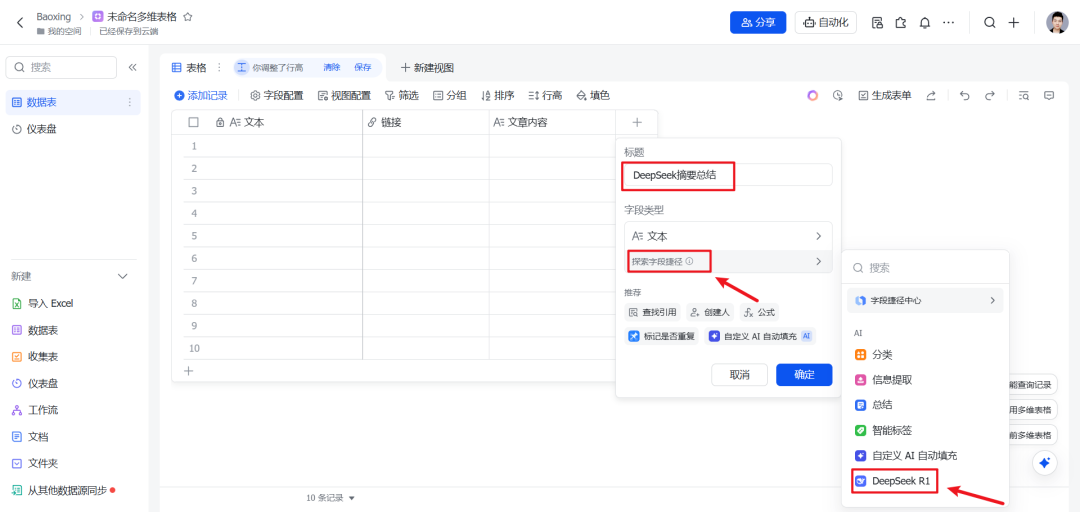The width and height of the screenshot is (1080, 512).
Task: Edit the 标题 field name input
Action: [728, 175]
